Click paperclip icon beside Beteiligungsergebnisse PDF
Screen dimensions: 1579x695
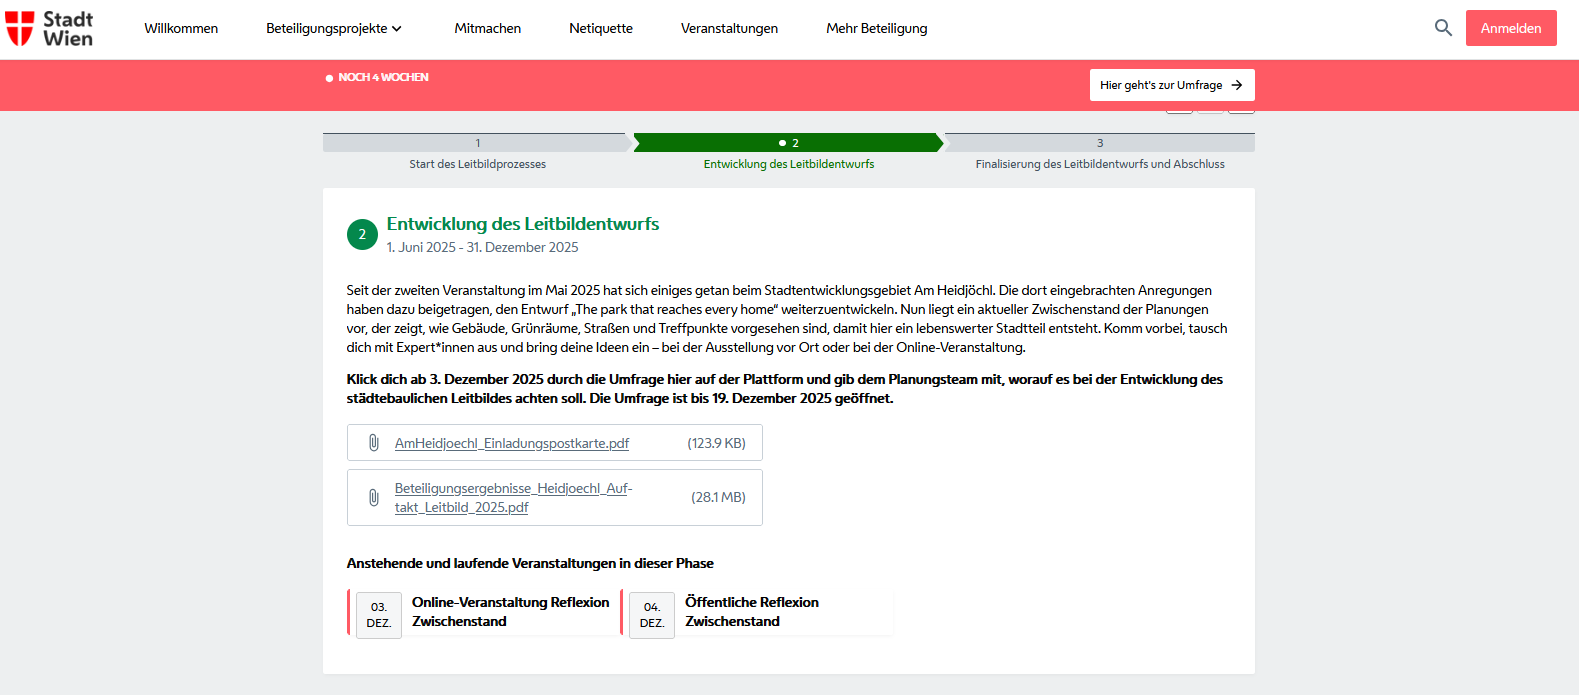click(373, 498)
